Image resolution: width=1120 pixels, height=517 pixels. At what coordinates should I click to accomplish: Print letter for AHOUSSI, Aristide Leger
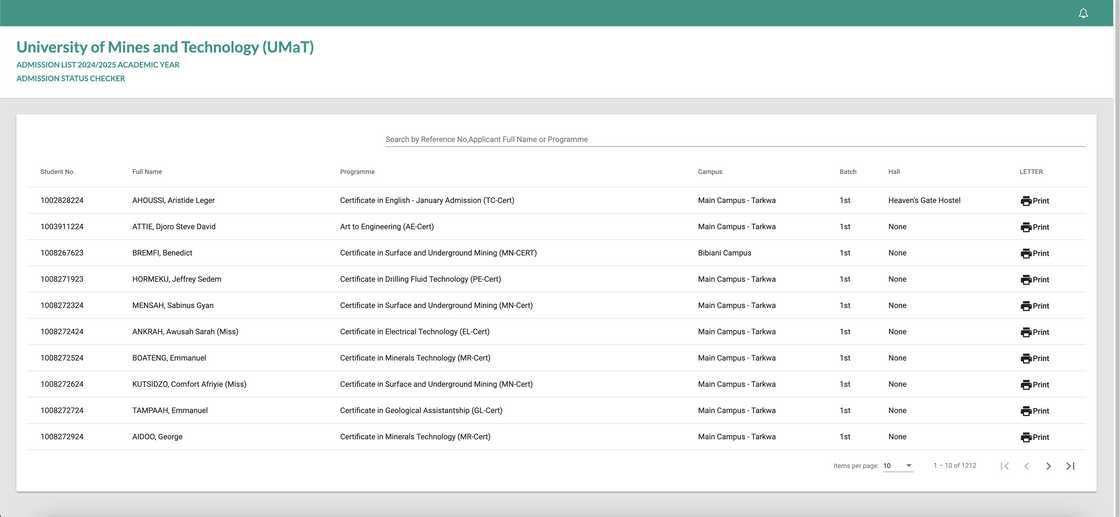coord(1035,201)
